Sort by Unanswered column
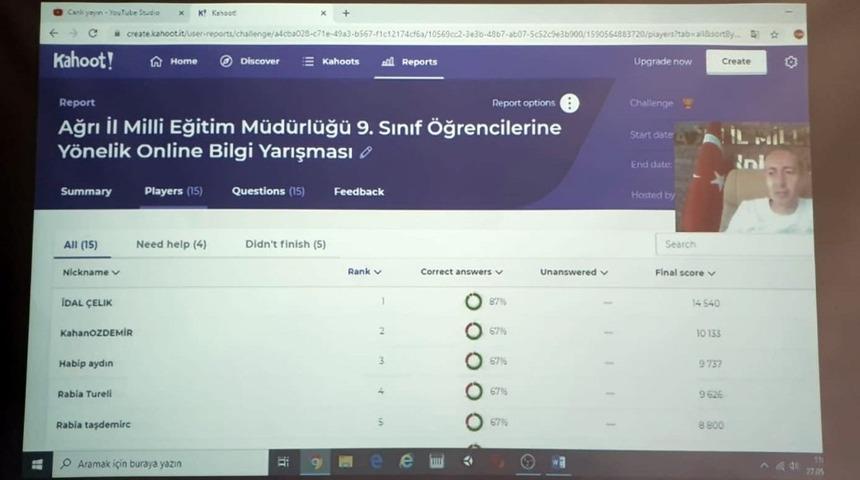This screenshot has height=480, width=860. click(x=574, y=272)
